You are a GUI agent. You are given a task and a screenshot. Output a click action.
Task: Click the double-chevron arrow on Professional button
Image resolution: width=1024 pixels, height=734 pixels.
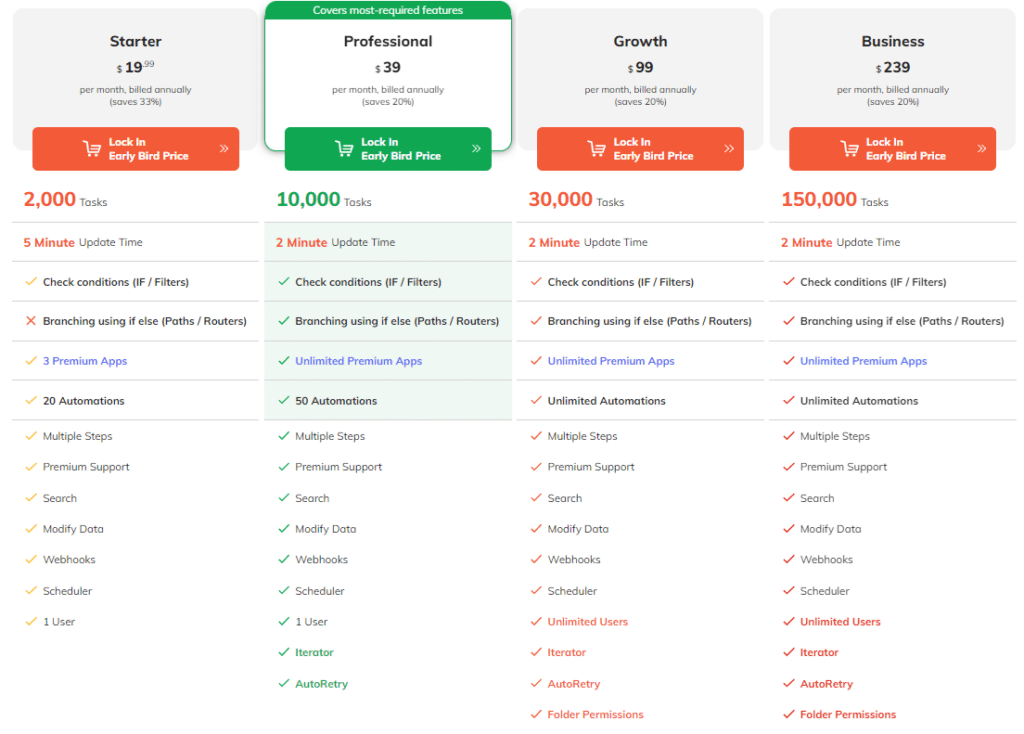click(476, 149)
